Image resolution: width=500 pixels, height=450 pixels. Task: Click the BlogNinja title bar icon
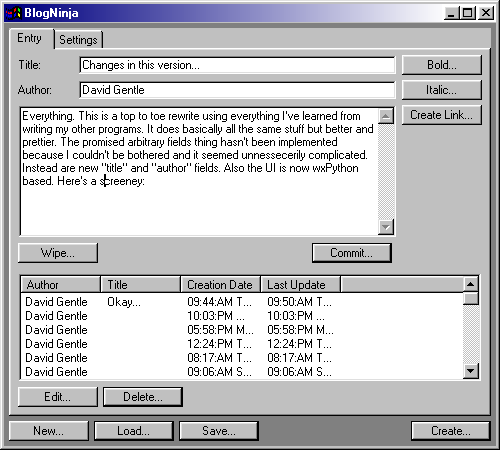(13, 13)
